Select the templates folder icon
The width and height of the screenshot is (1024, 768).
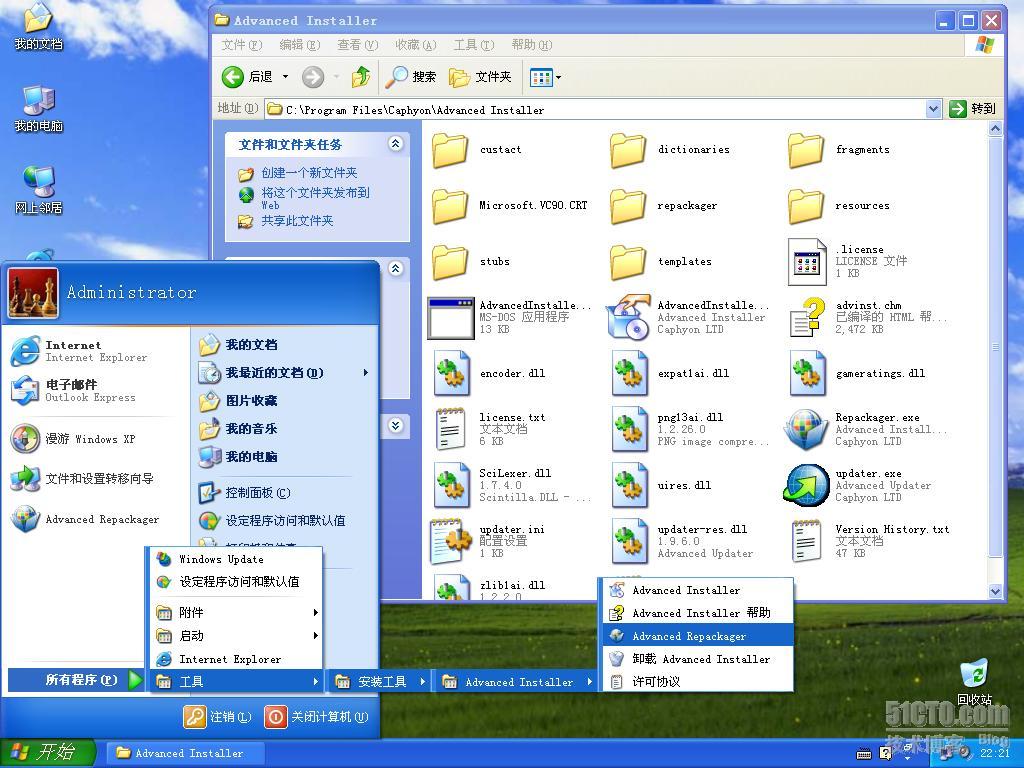(x=628, y=263)
